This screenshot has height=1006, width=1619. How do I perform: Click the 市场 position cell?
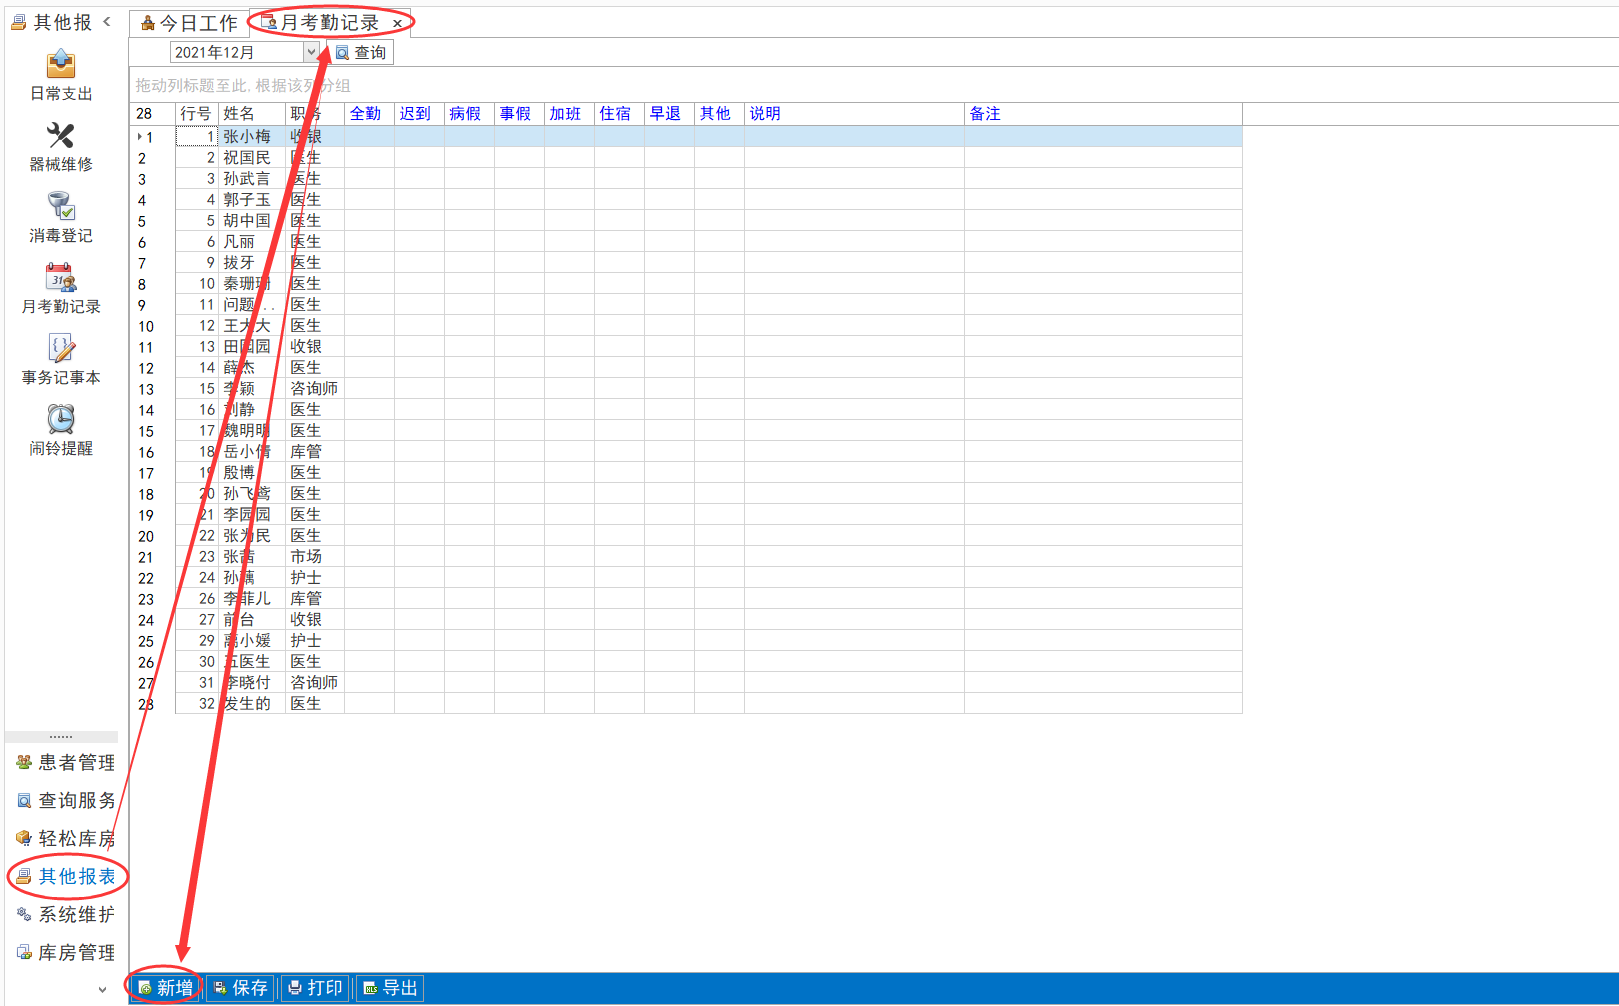tap(315, 557)
